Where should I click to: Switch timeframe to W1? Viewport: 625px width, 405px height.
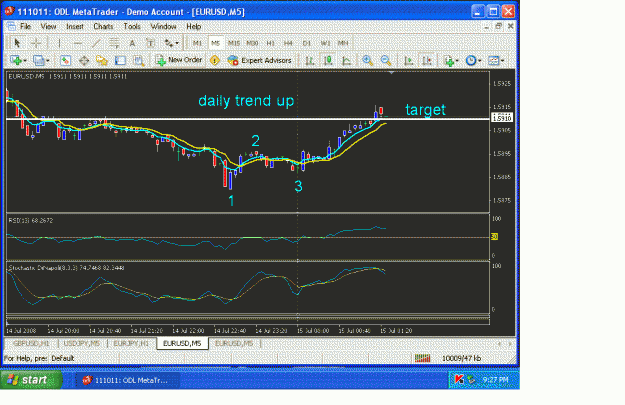point(325,43)
